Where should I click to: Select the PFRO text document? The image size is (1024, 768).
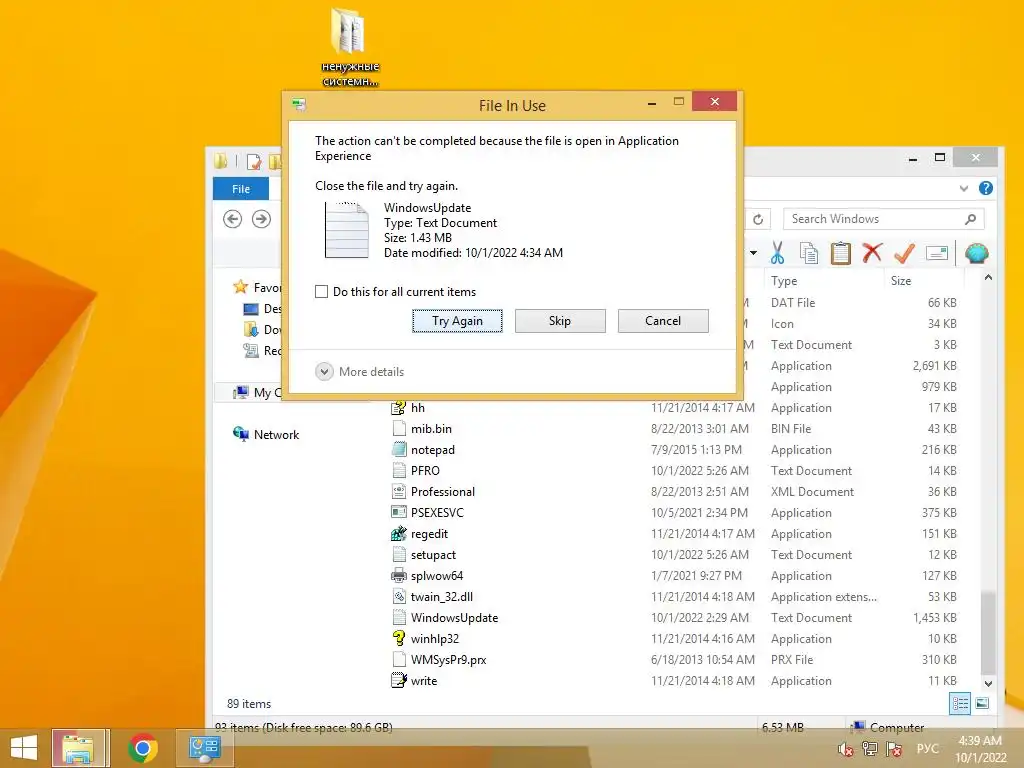(x=673, y=470)
